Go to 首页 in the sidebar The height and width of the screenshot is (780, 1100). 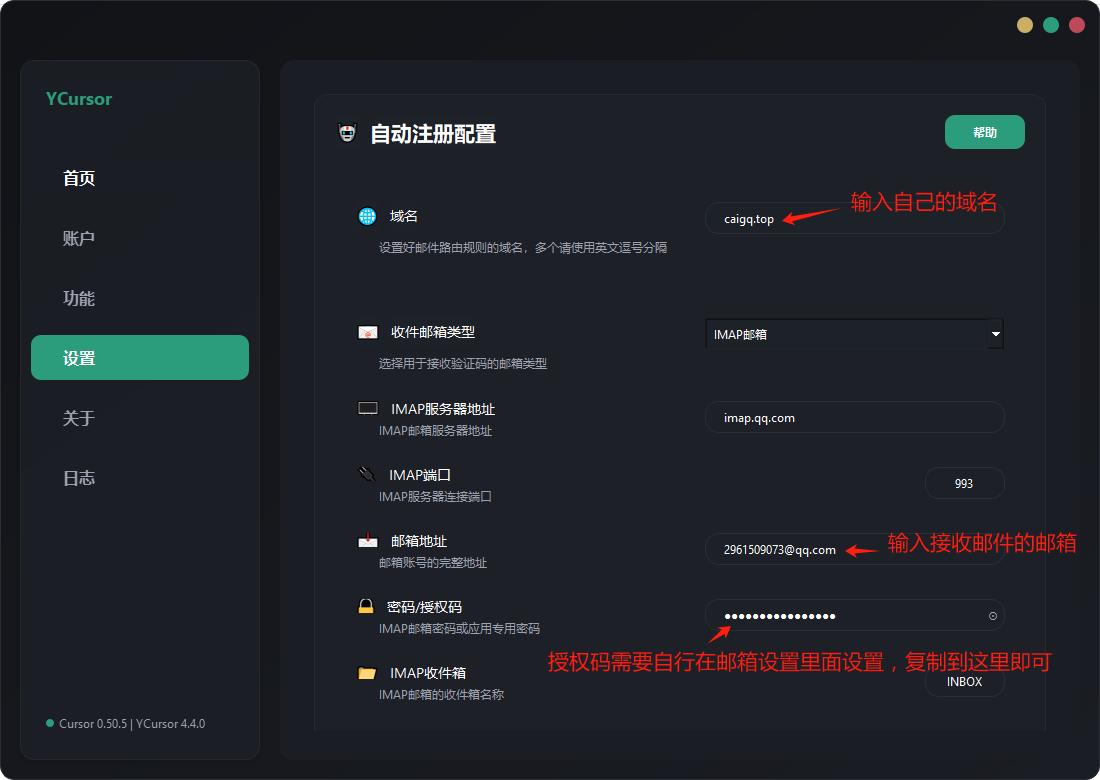[x=79, y=179]
